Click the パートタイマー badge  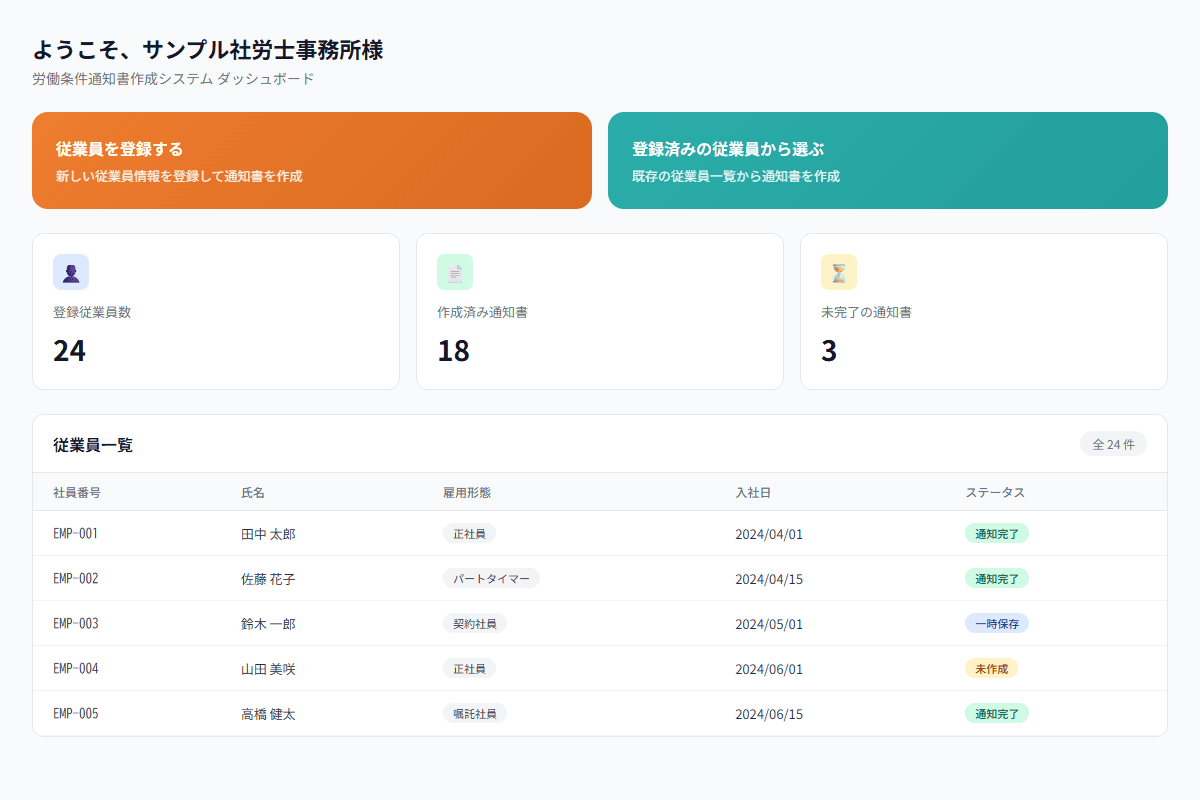[x=491, y=579]
